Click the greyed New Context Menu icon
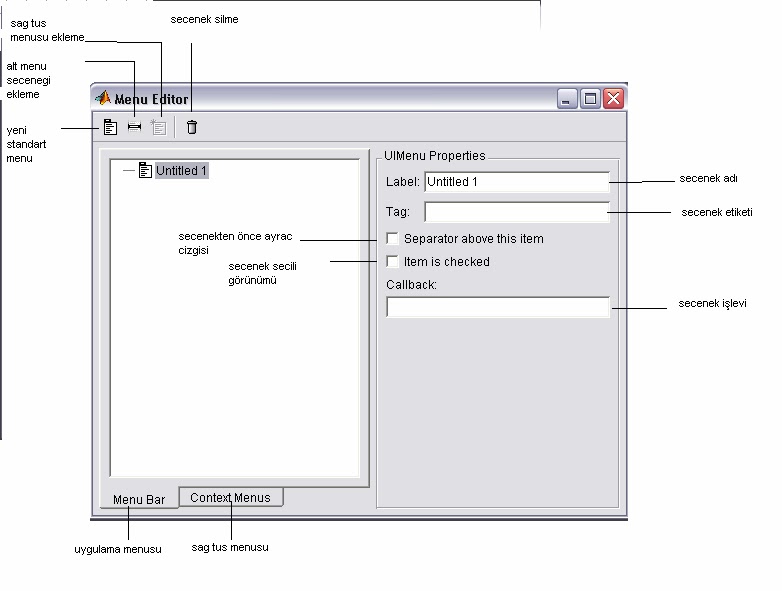 coord(158,127)
